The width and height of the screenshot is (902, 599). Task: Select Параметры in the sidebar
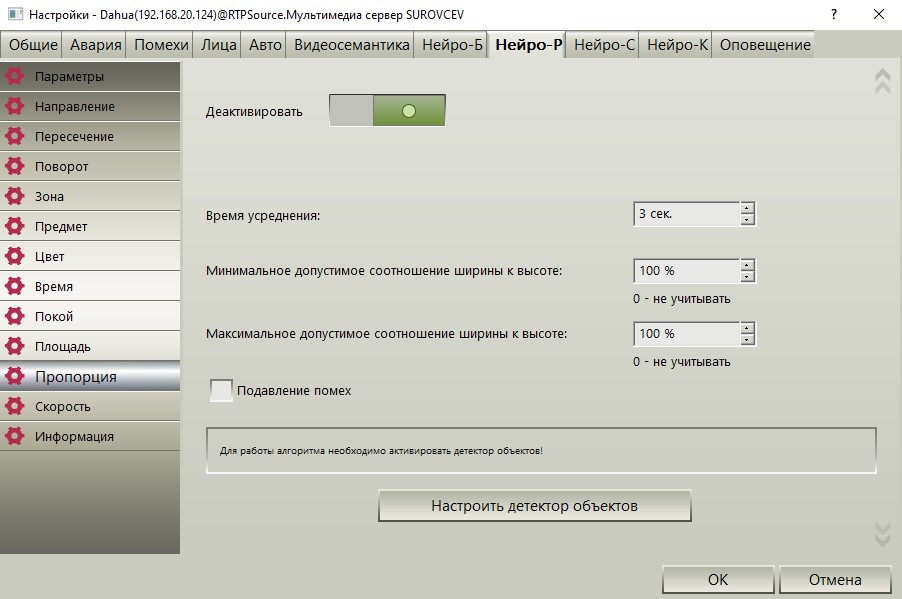pos(90,76)
